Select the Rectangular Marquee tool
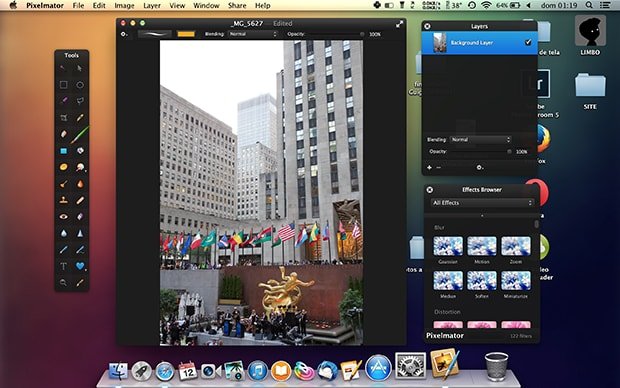 pyautogui.click(x=63, y=85)
